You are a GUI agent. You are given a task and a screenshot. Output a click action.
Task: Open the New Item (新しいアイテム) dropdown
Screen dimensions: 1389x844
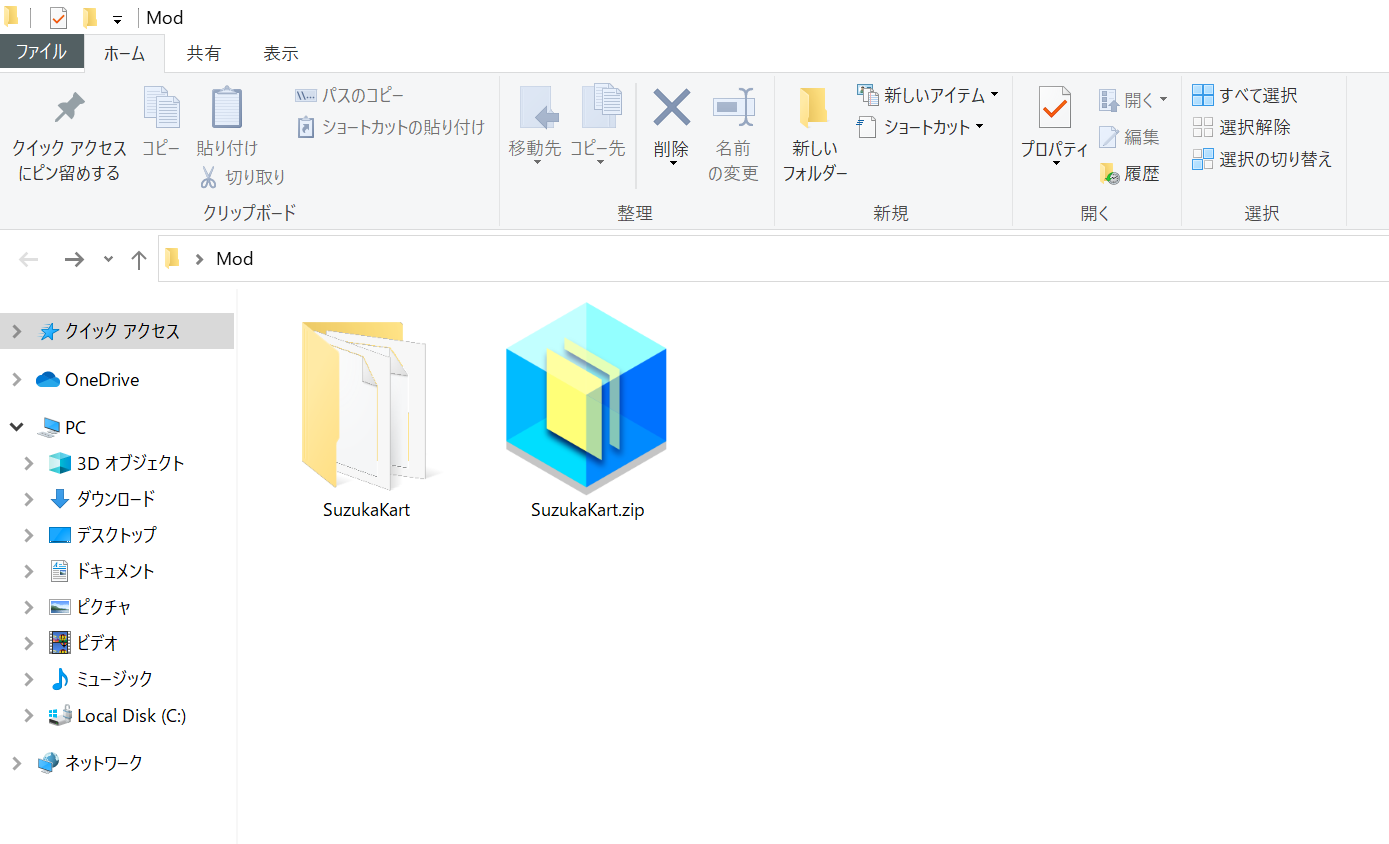(929, 96)
